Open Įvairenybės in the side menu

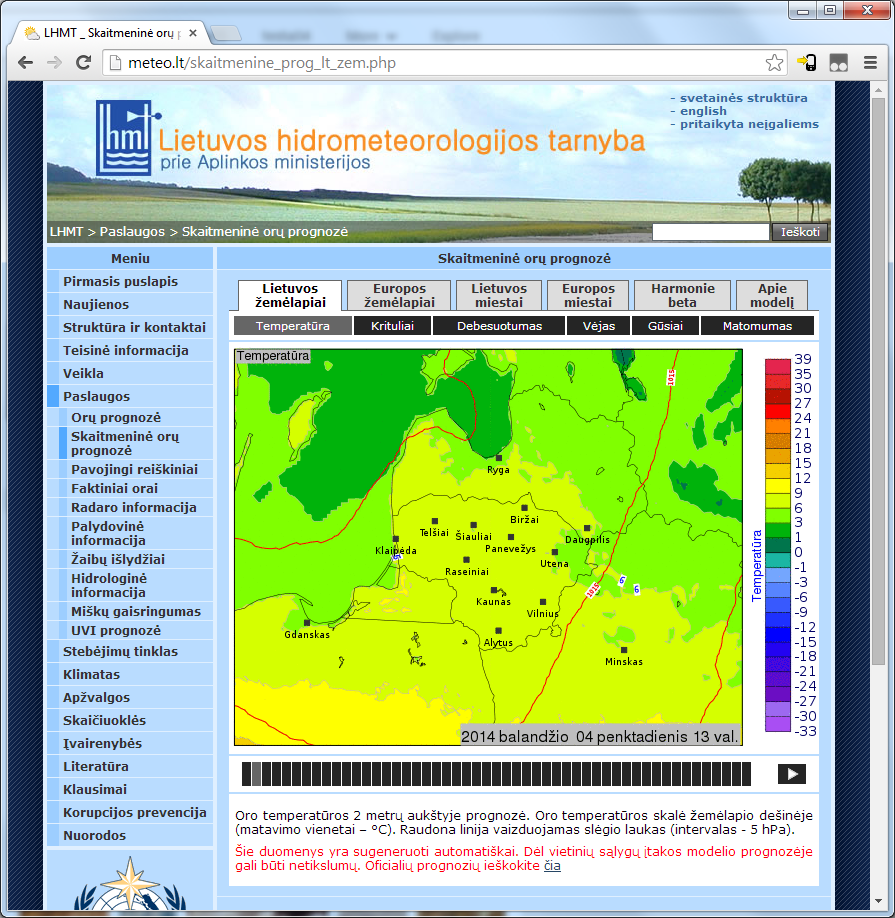click(x=130, y=743)
